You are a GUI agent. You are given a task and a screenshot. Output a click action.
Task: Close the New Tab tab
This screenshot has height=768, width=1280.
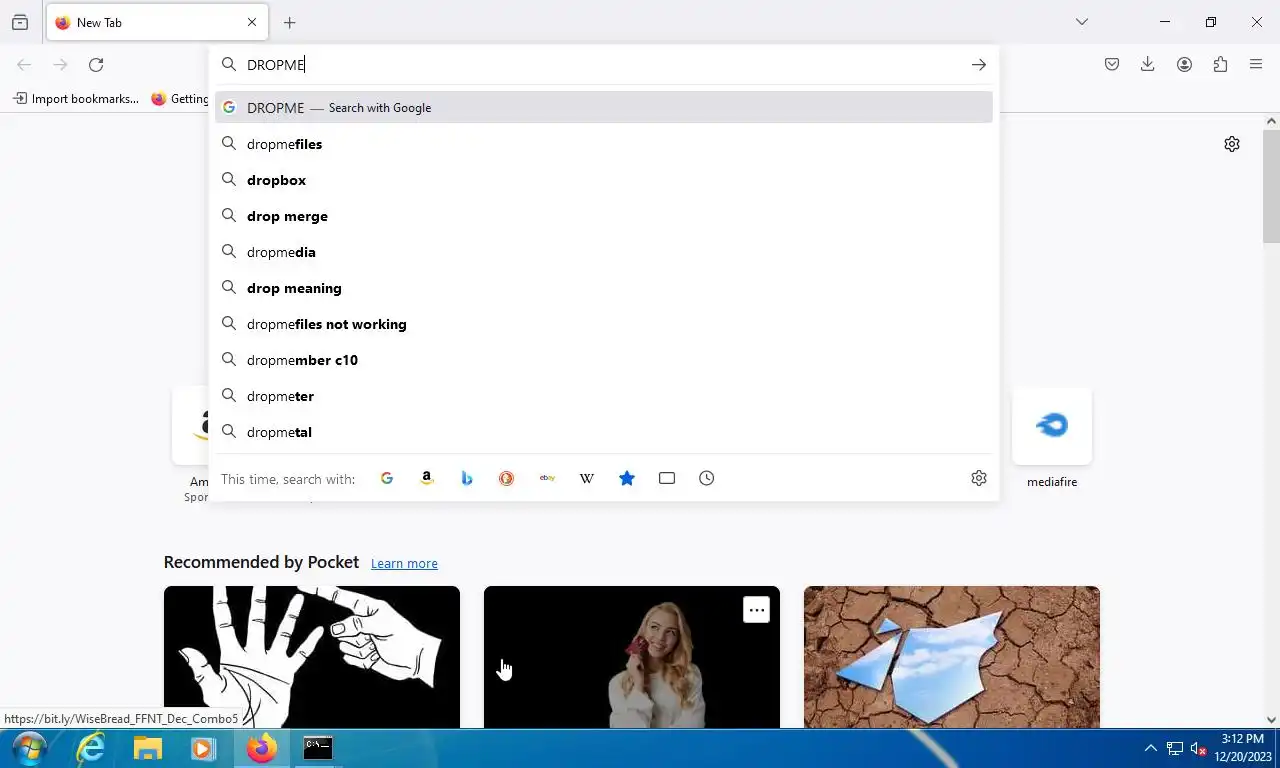click(x=252, y=22)
